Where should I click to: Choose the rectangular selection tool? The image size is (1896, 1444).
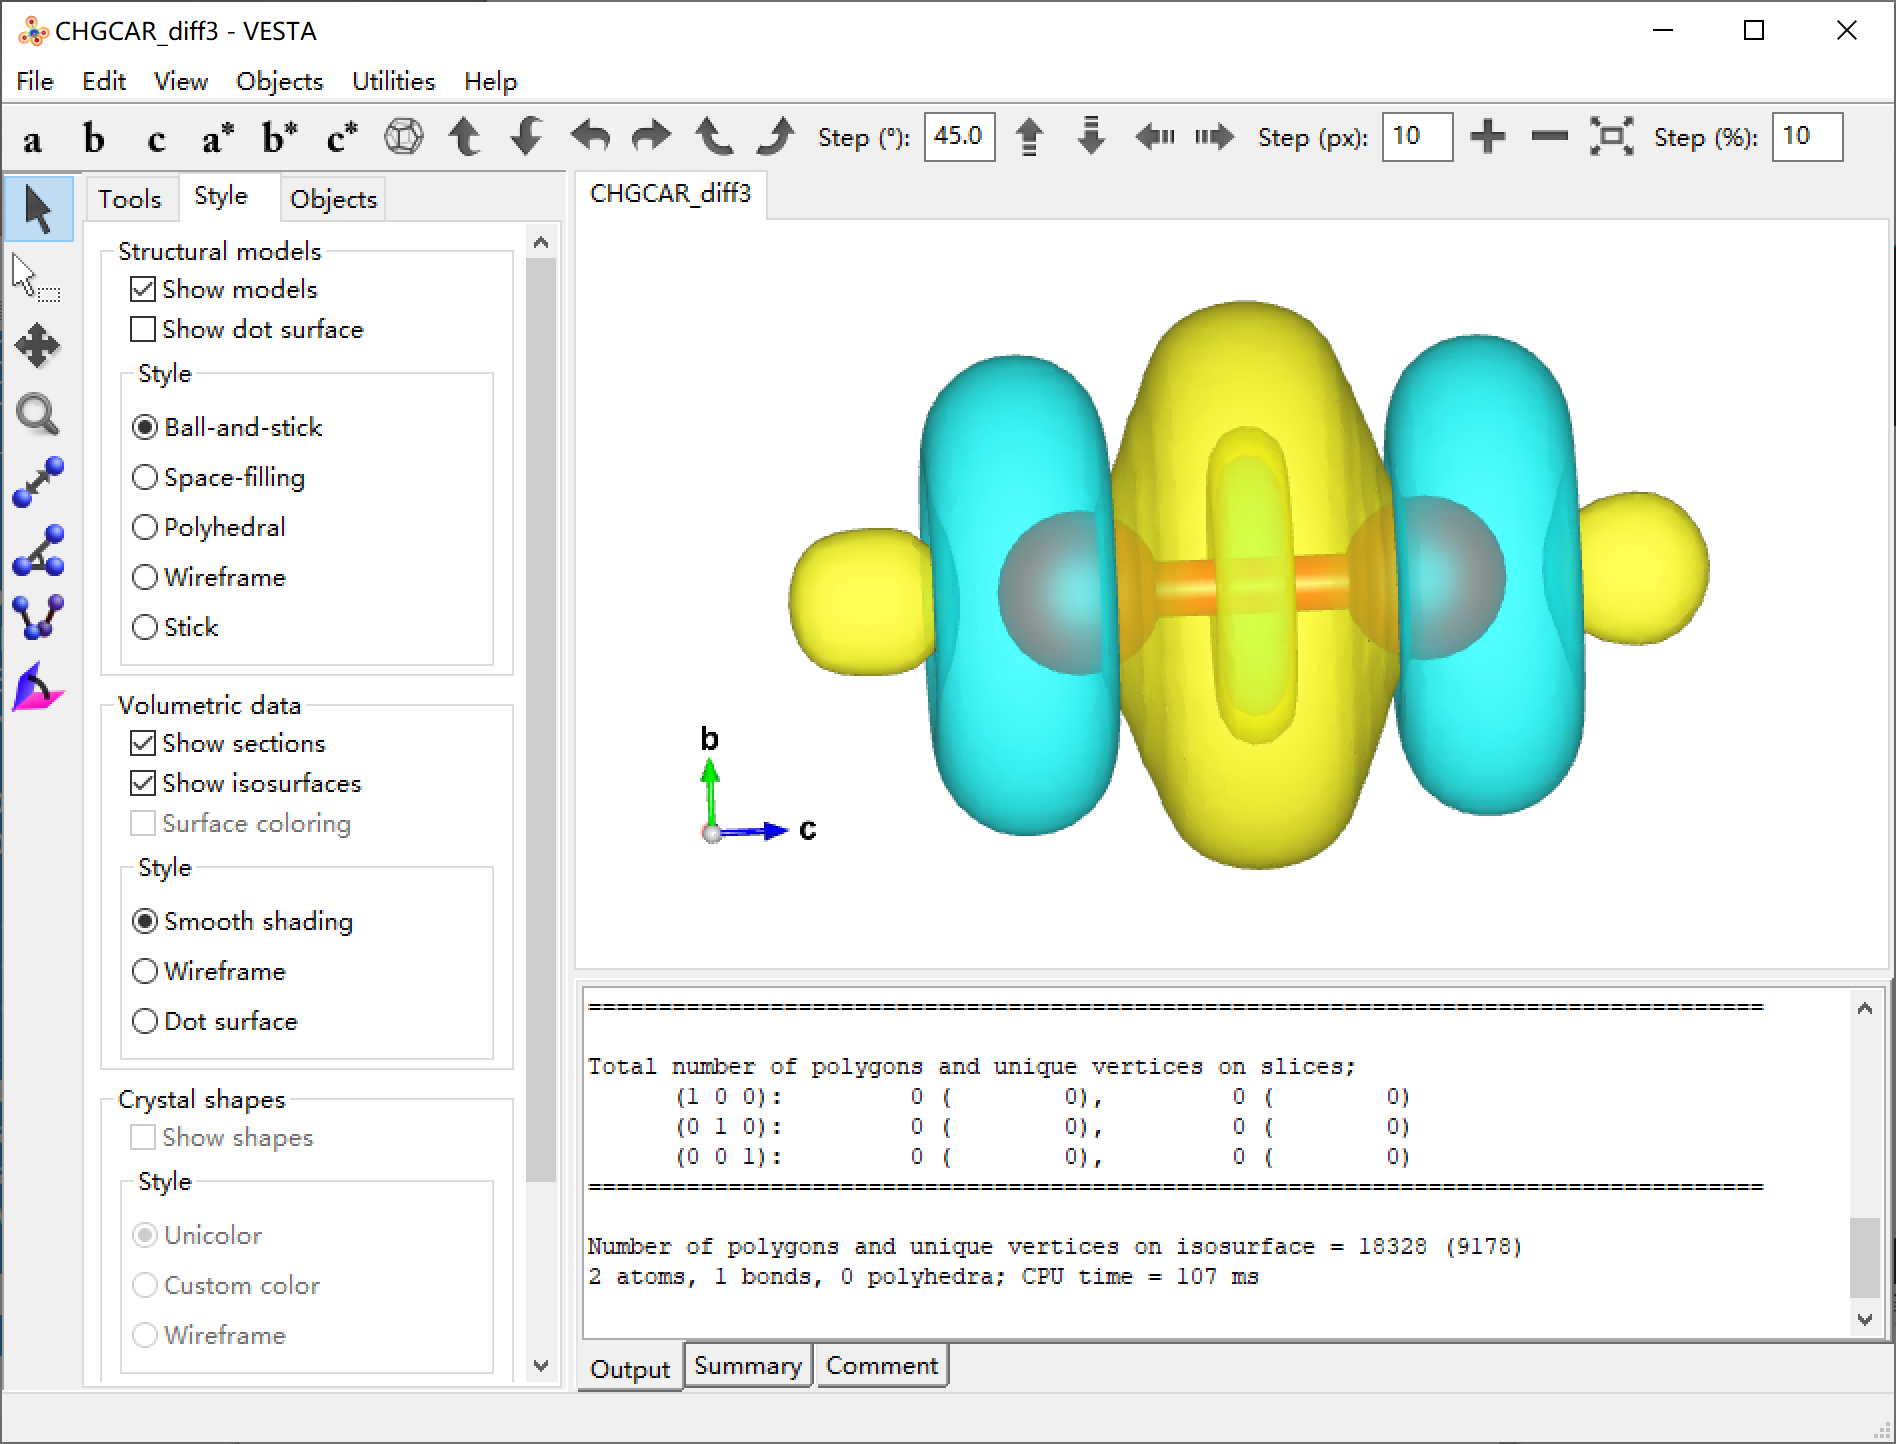pos(37,277)
